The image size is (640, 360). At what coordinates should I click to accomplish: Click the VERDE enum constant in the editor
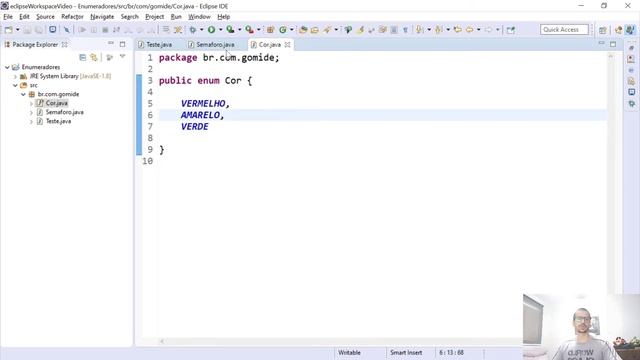(x=195, y=127)
